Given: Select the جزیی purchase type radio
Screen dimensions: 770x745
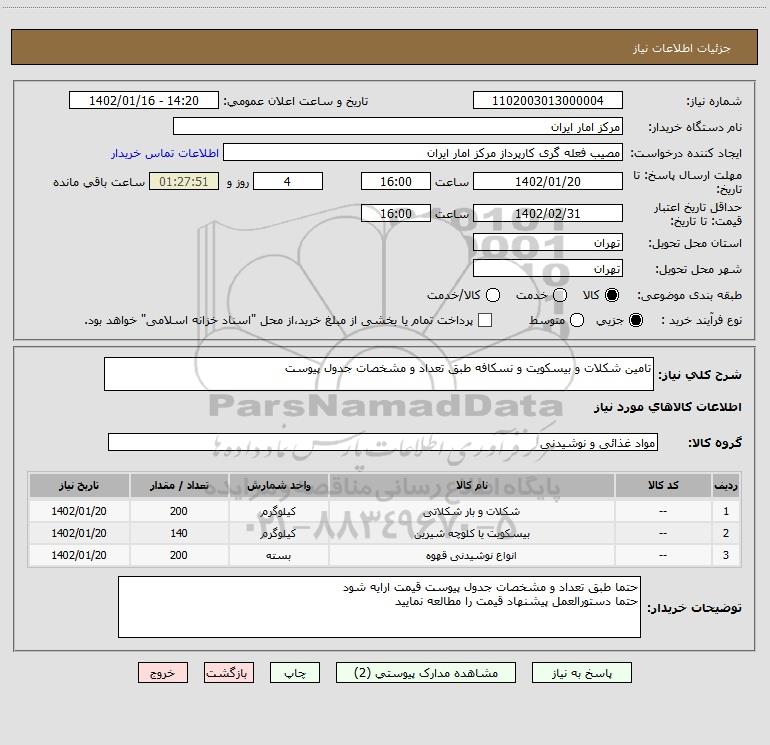Looking at the screenshot, I should coord(635,320).
